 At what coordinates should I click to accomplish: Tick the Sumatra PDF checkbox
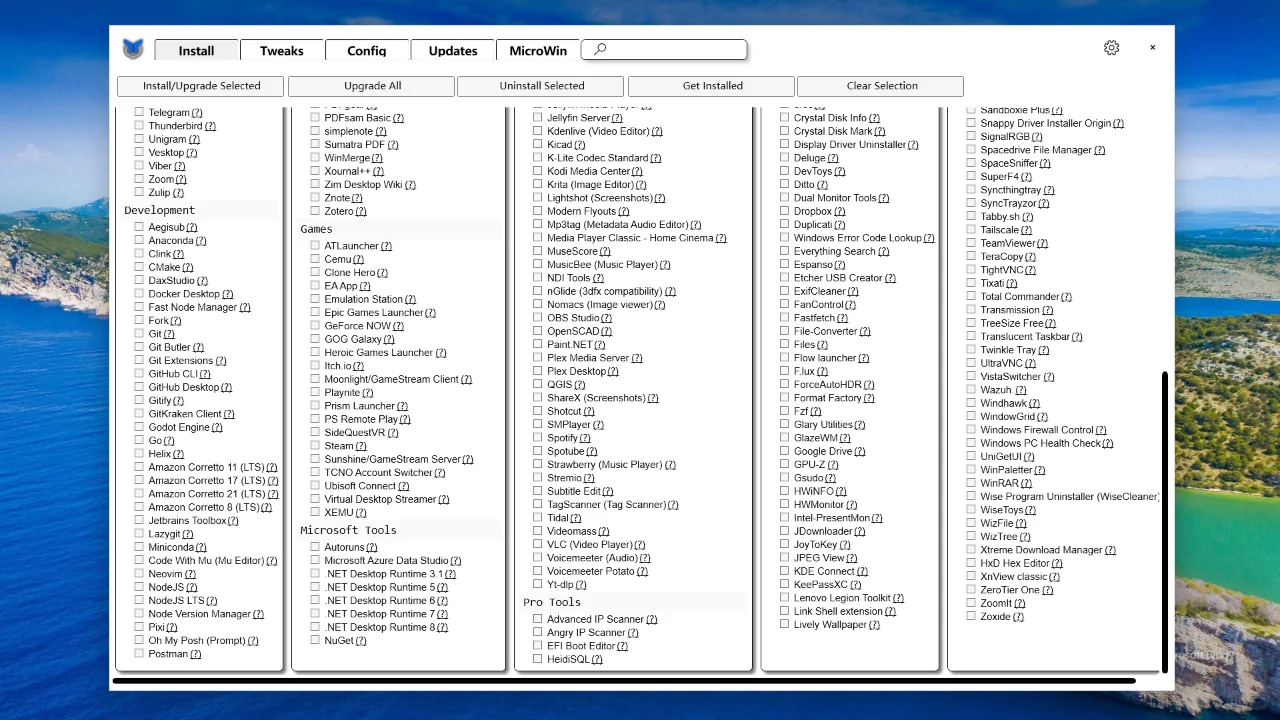[315, 144]
